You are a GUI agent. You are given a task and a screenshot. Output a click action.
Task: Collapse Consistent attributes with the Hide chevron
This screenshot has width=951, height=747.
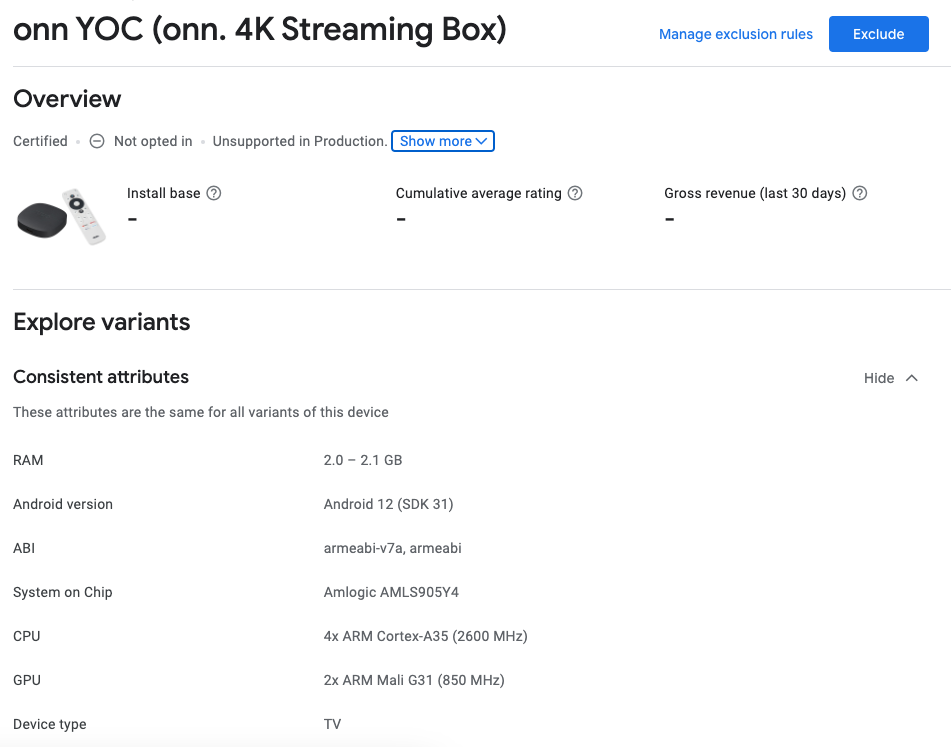pyautogui.click(x=912, y=378)
